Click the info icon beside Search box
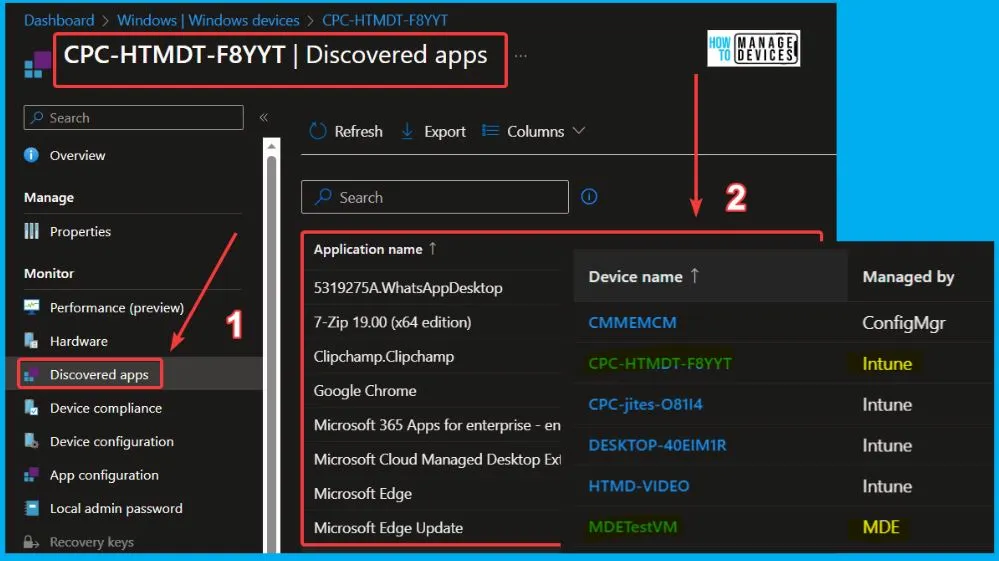The image size is (999, 561). click(589, 197)
